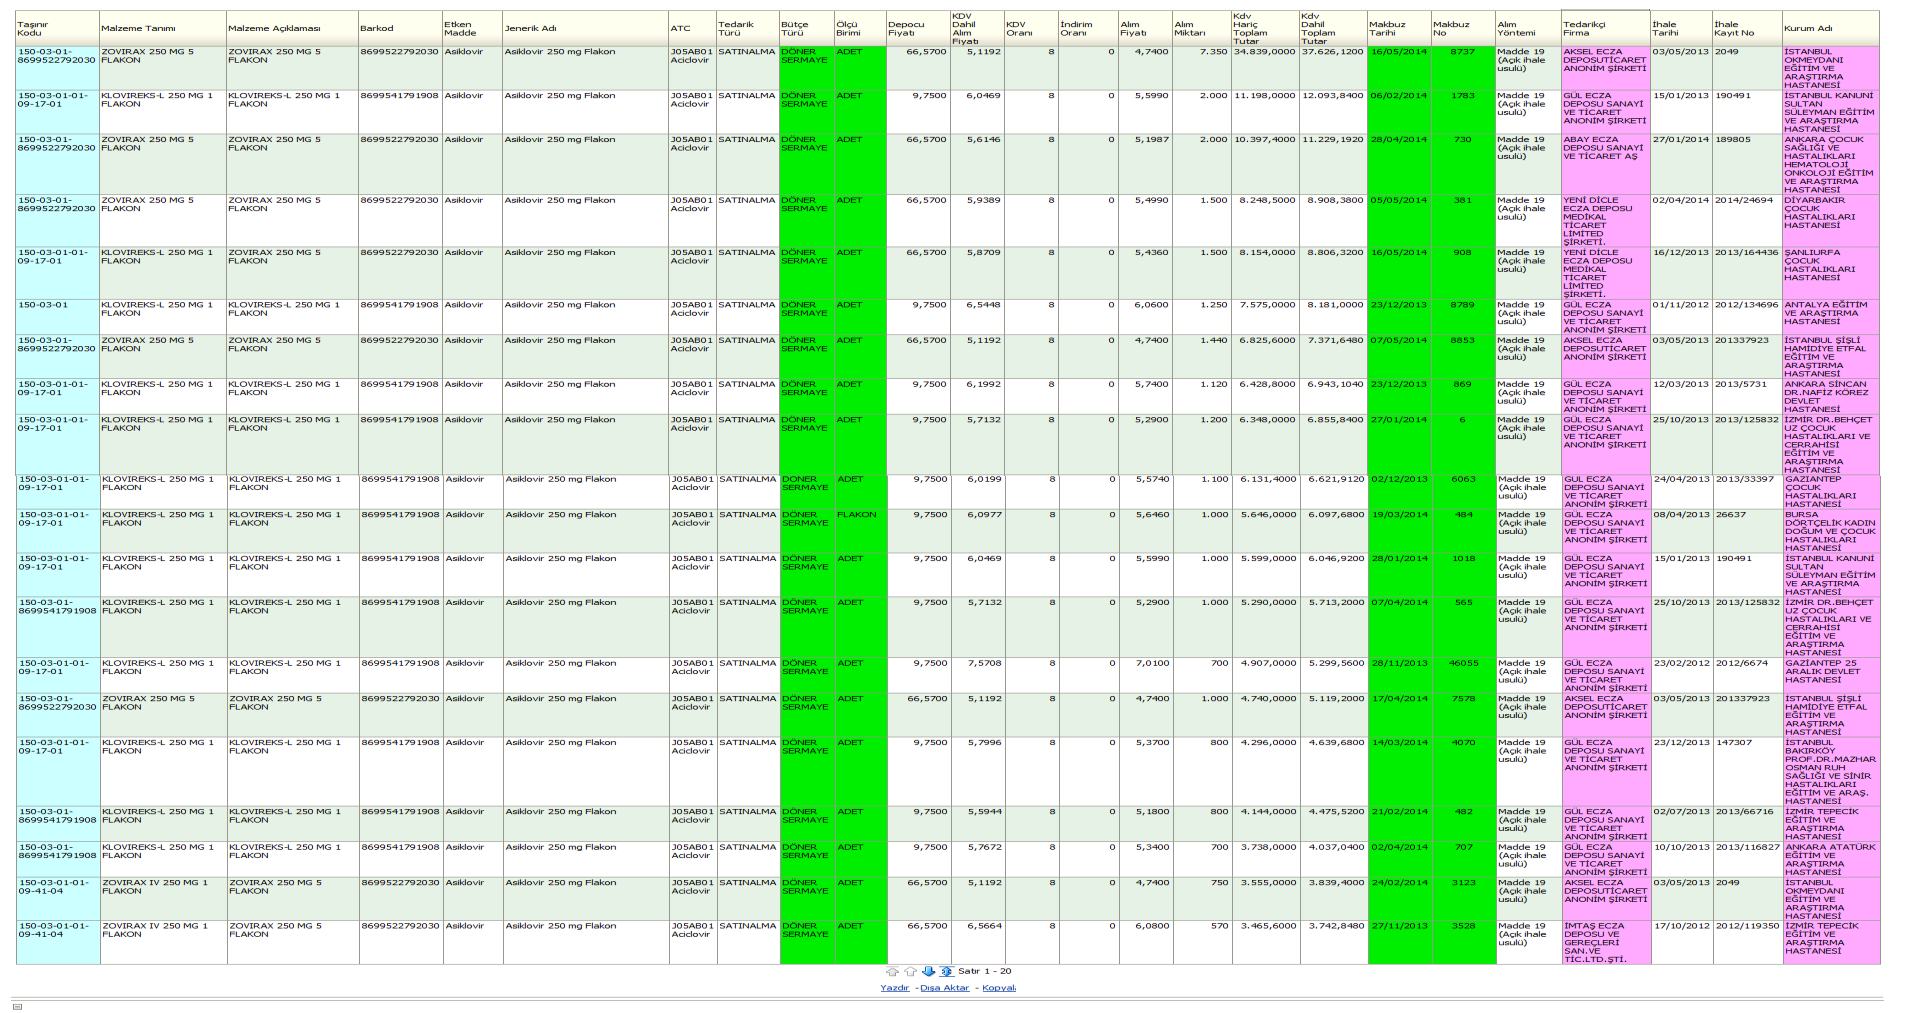
Task: Sort by Bütçe Türü column header
Action: click(807, 28)
